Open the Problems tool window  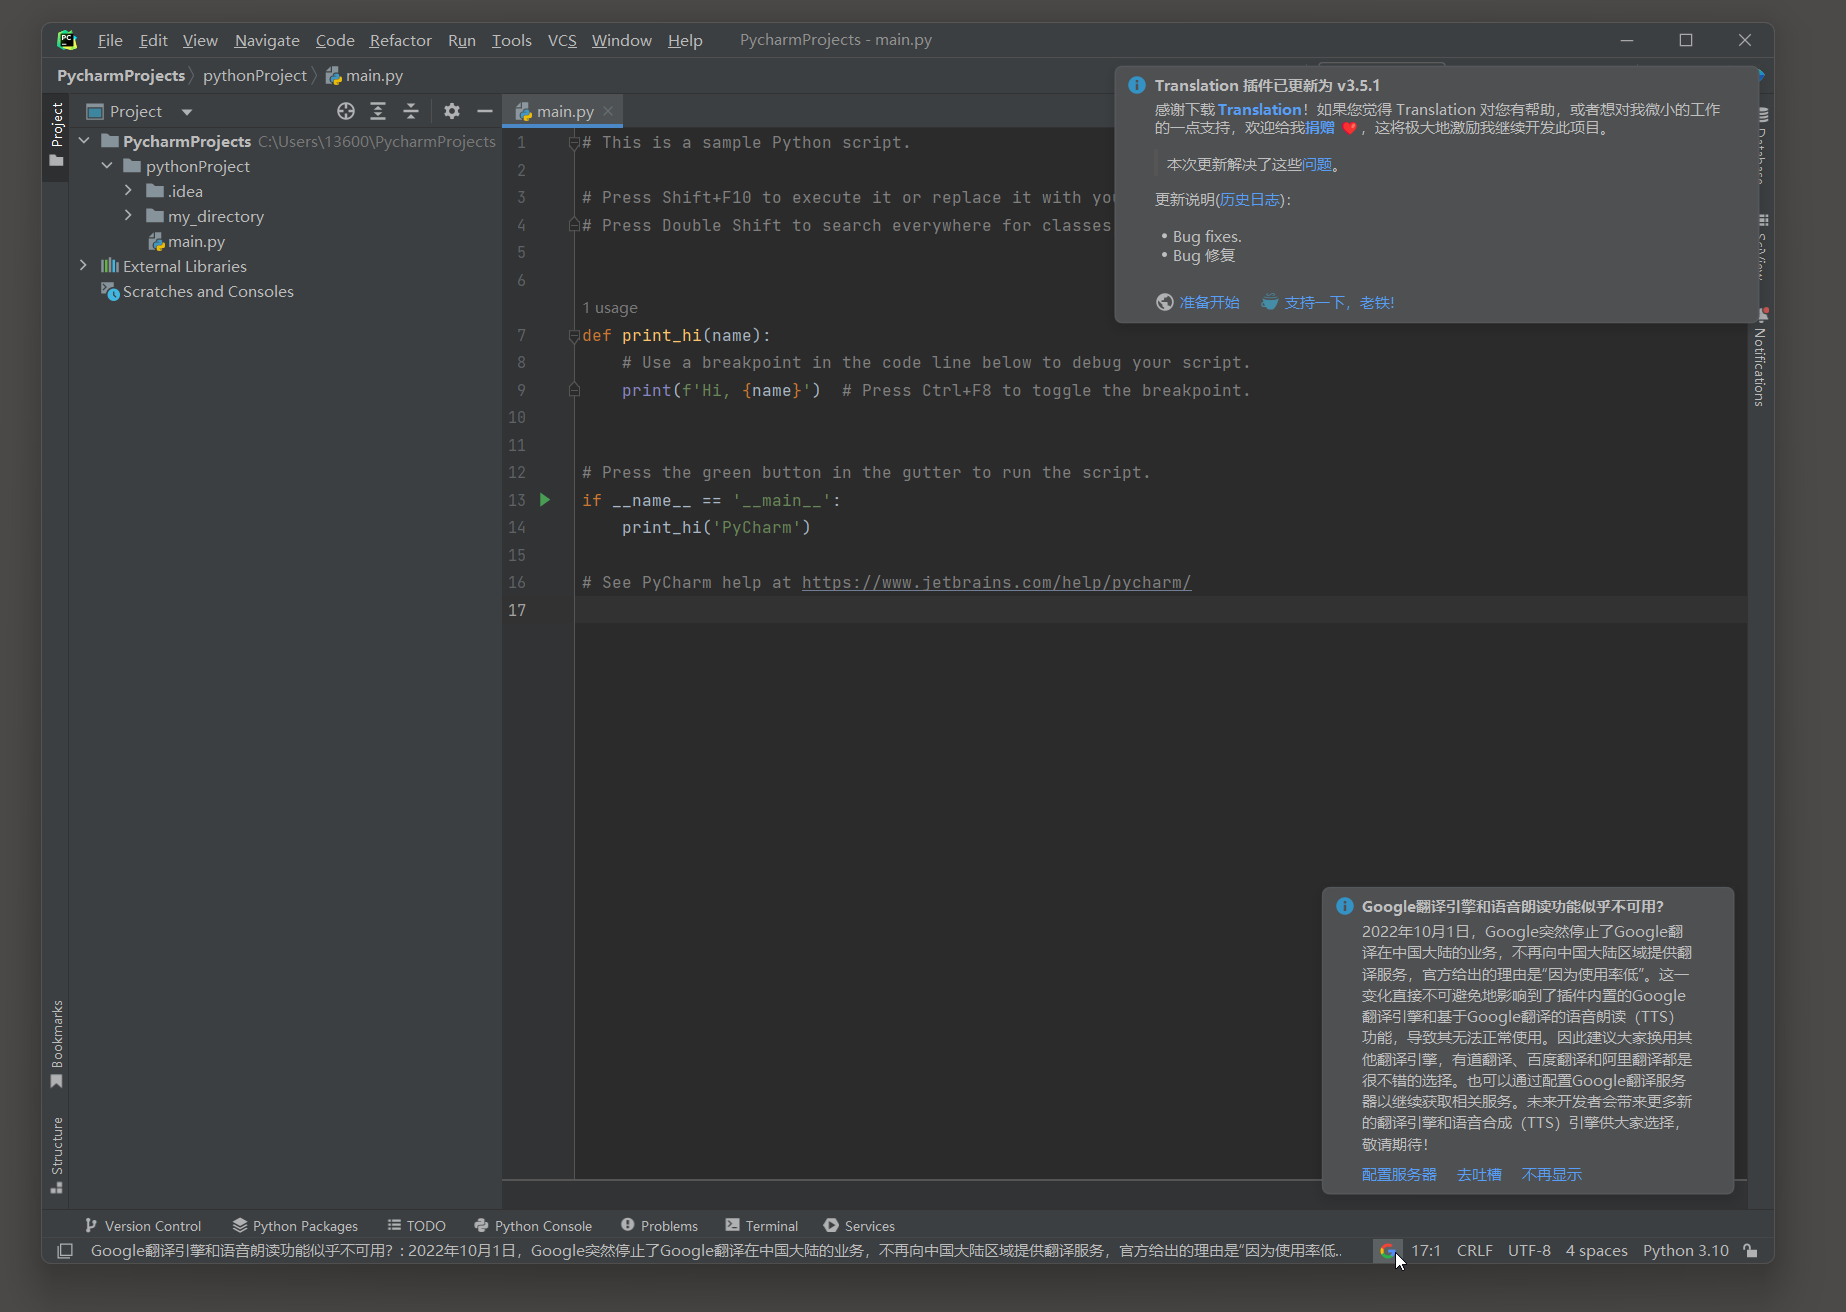(x=659, y=1226)
